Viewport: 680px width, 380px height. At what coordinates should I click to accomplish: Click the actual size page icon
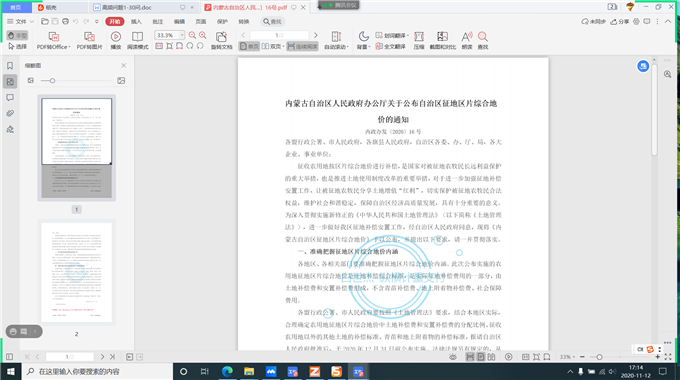pos(159,46)
